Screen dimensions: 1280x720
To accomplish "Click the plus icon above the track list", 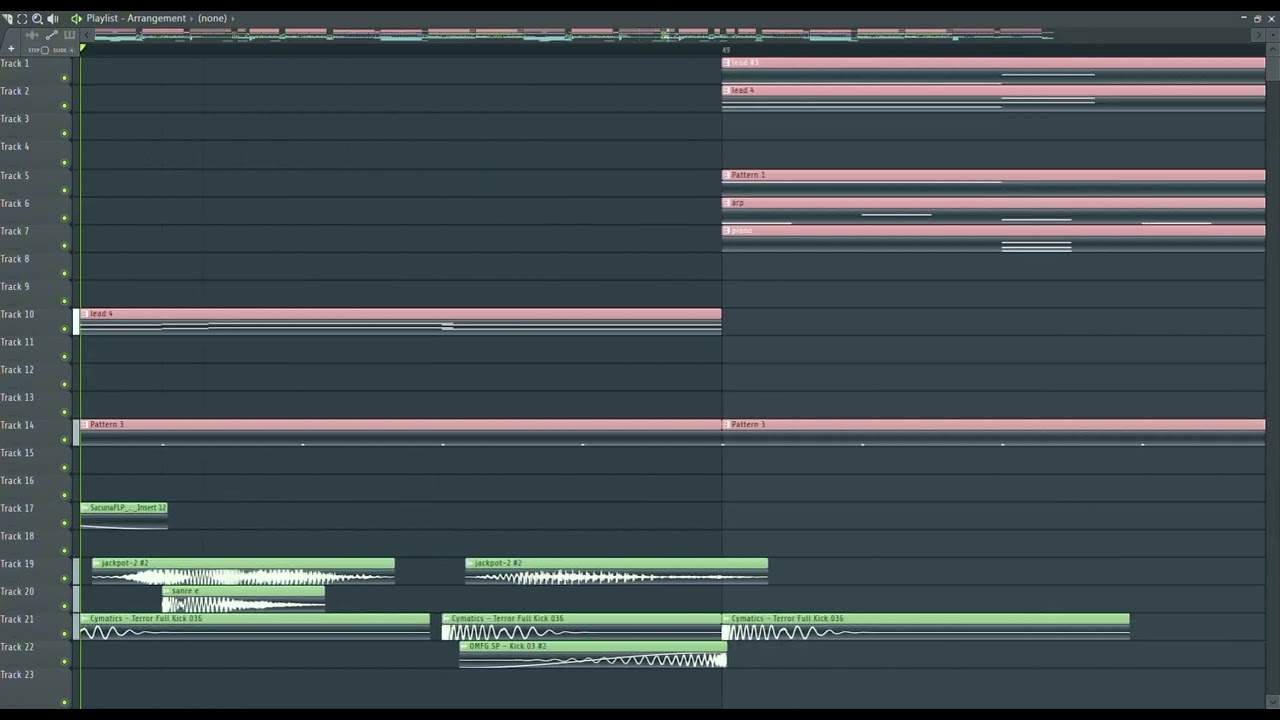I will (x=11, y=48).
